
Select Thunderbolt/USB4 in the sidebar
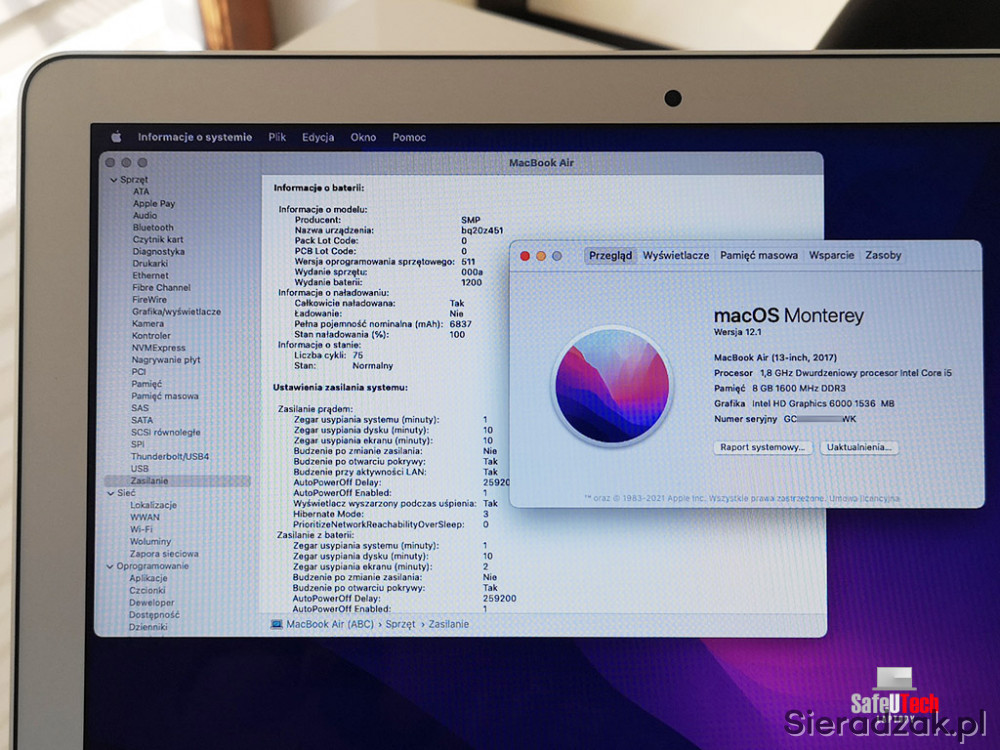point(170,457)
